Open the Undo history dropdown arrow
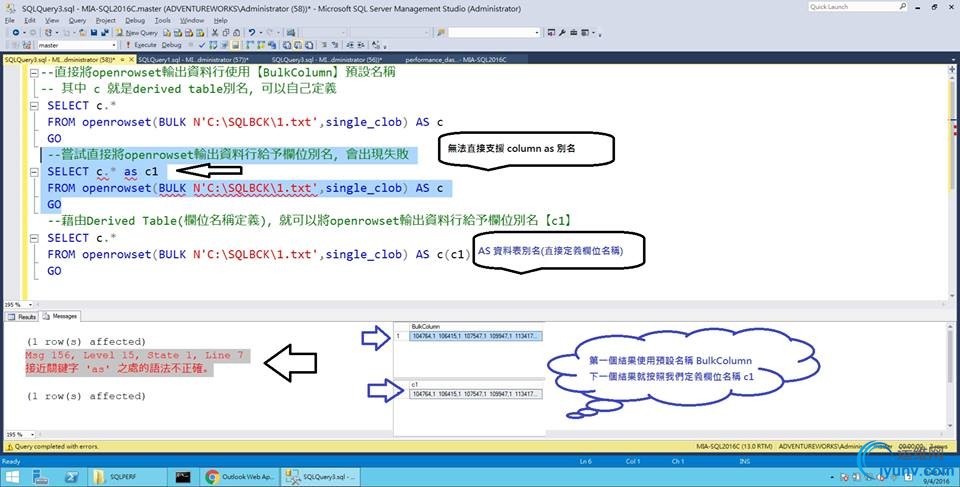 coord(260,32)
